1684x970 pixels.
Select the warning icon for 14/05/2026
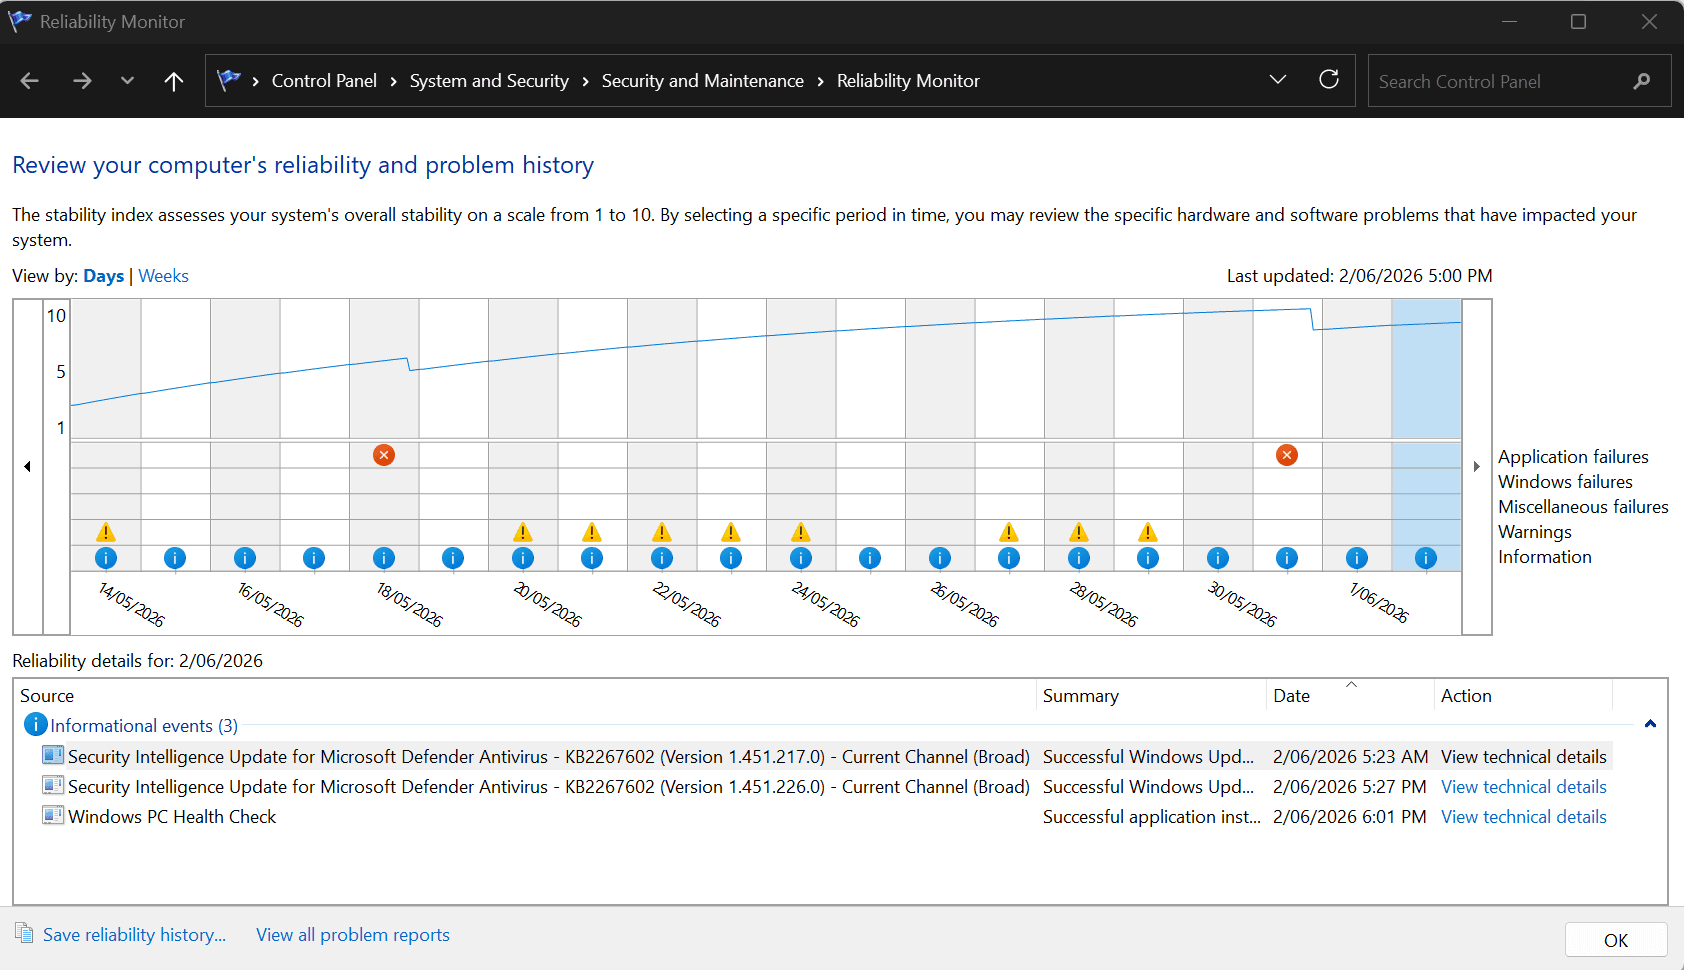pos(106,532)
